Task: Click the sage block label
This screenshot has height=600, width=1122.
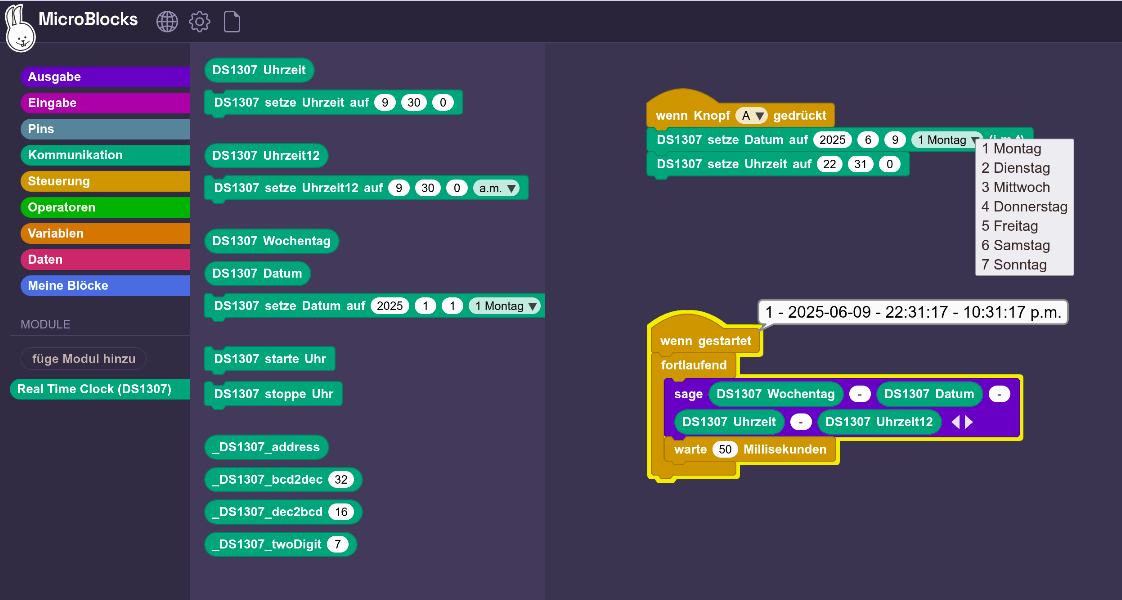Action: 688,394
